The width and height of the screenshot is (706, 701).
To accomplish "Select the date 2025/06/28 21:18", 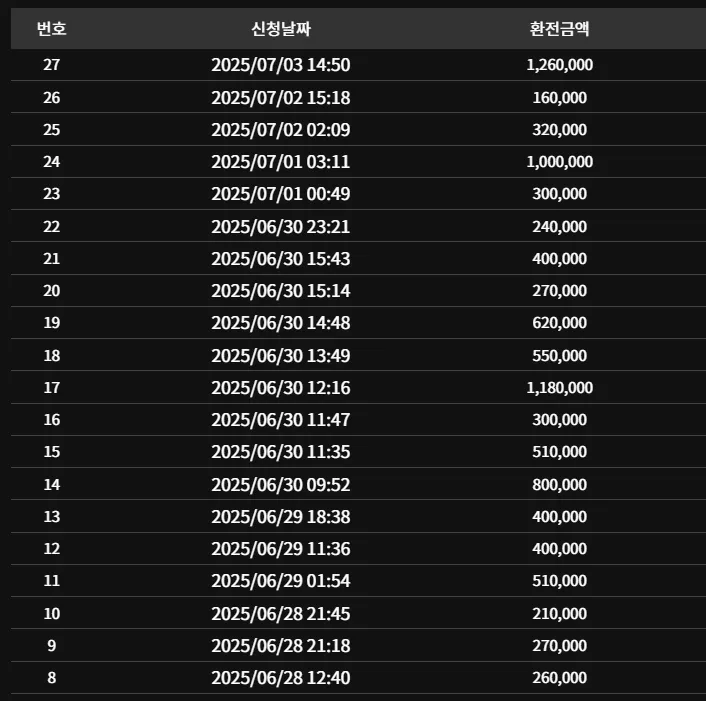I will point(281,646).
